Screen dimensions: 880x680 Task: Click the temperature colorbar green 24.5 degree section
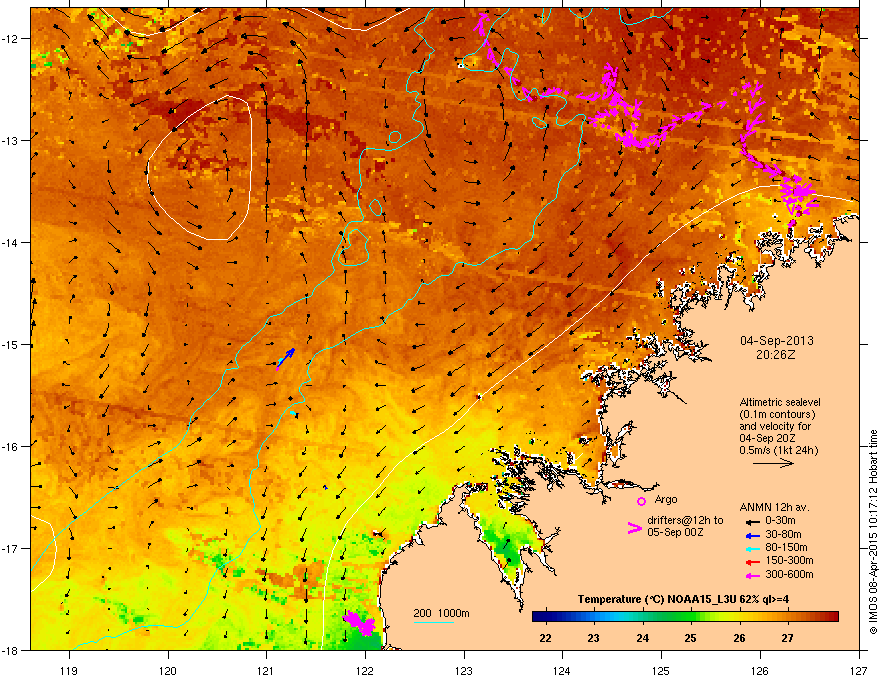pos(667,617)
